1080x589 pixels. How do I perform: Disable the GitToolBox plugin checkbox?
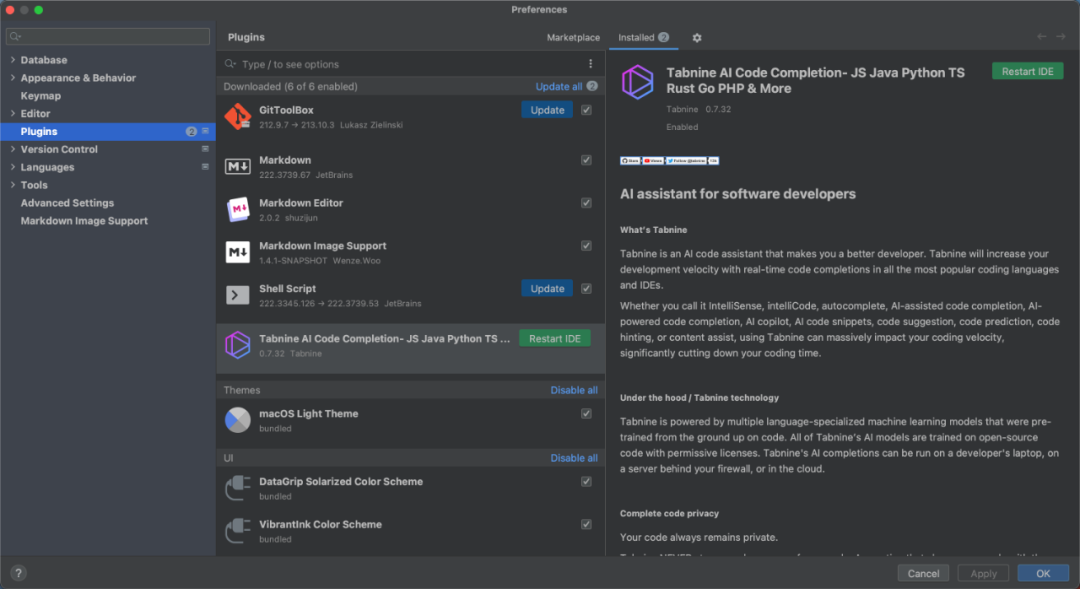[x=586, y=110]
